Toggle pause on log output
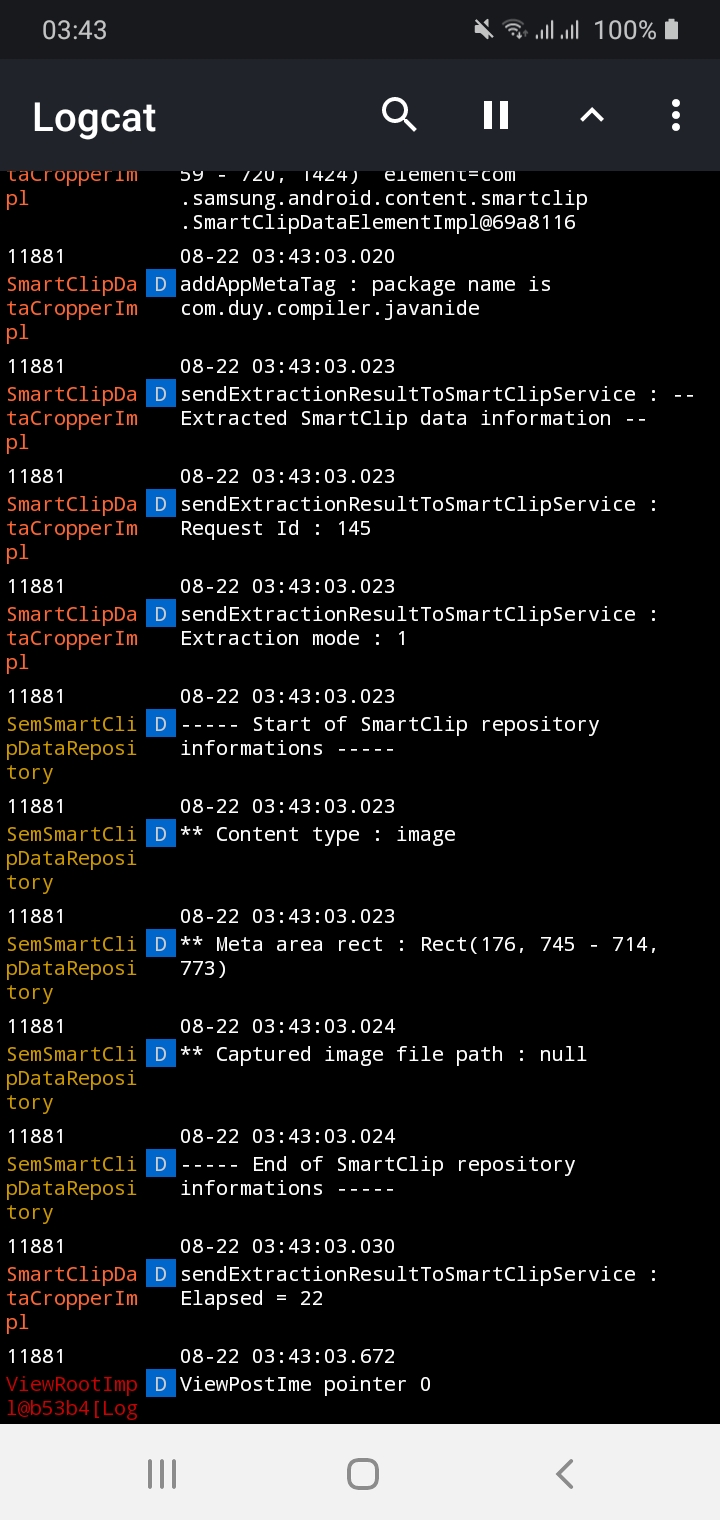Image resolution: width=720 pixels, height=1520 pixels. pos(494,115)
